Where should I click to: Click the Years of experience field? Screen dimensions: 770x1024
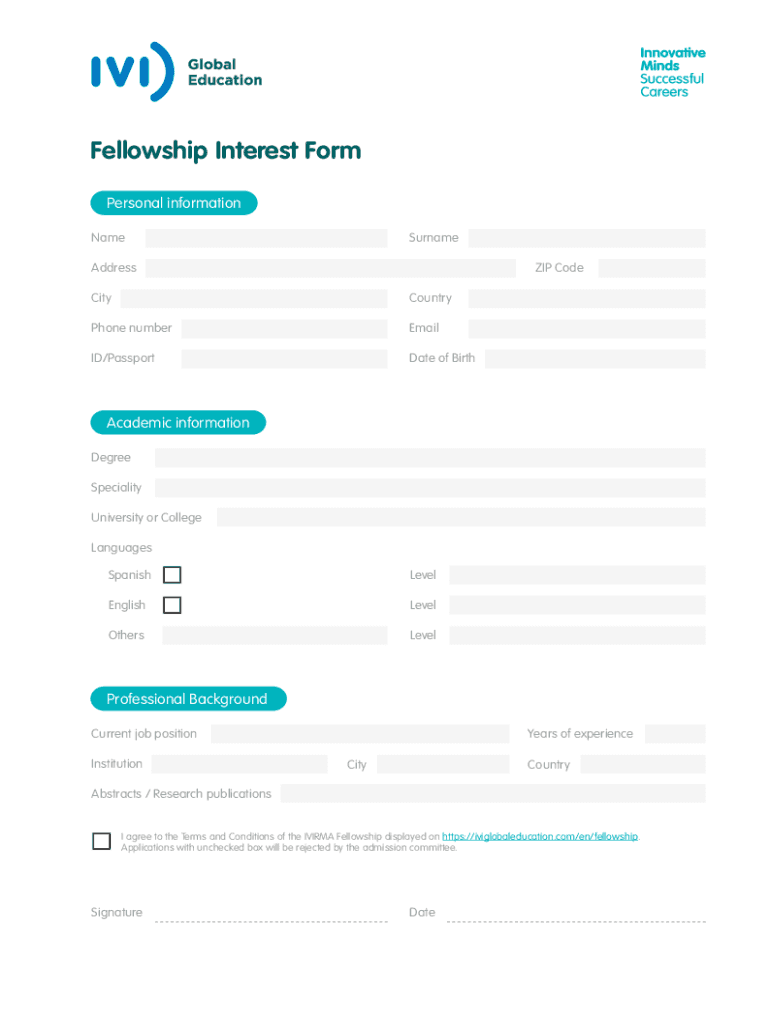click(x=674, y=734)
